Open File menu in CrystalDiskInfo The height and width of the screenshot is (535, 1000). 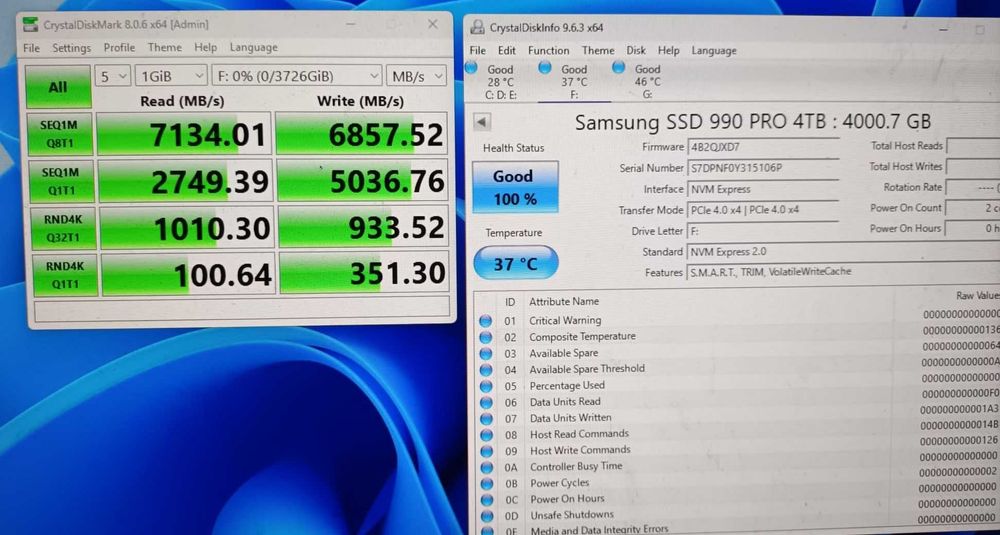[x=478, y=50]
